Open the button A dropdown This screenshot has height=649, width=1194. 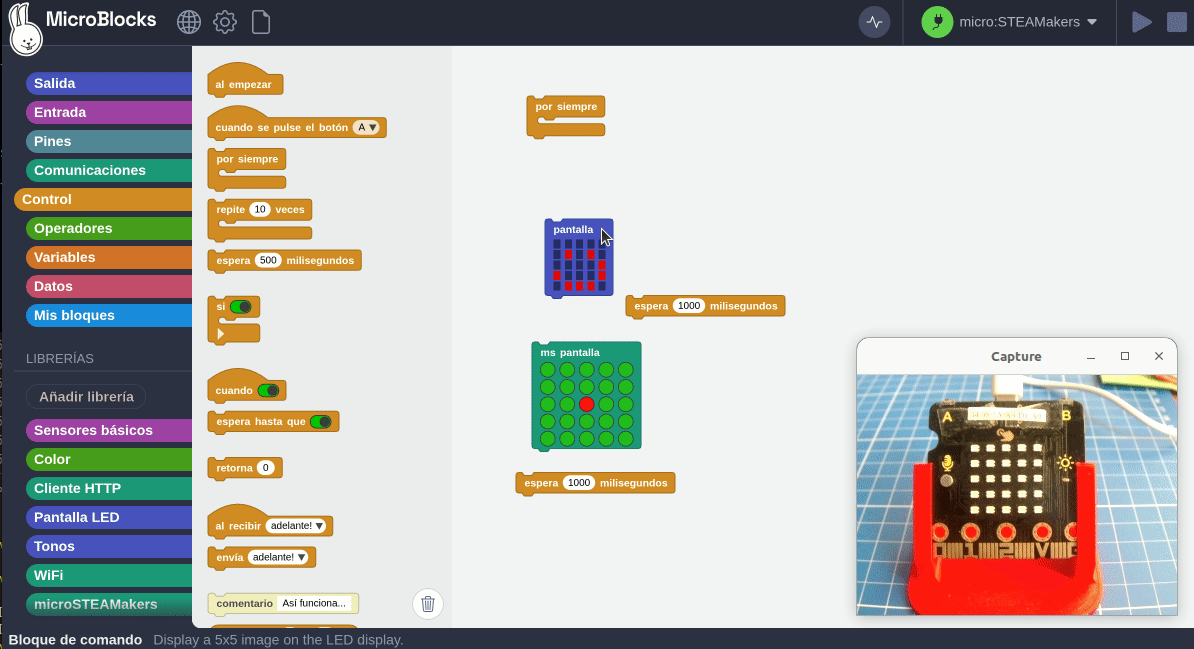coord(367,127)
